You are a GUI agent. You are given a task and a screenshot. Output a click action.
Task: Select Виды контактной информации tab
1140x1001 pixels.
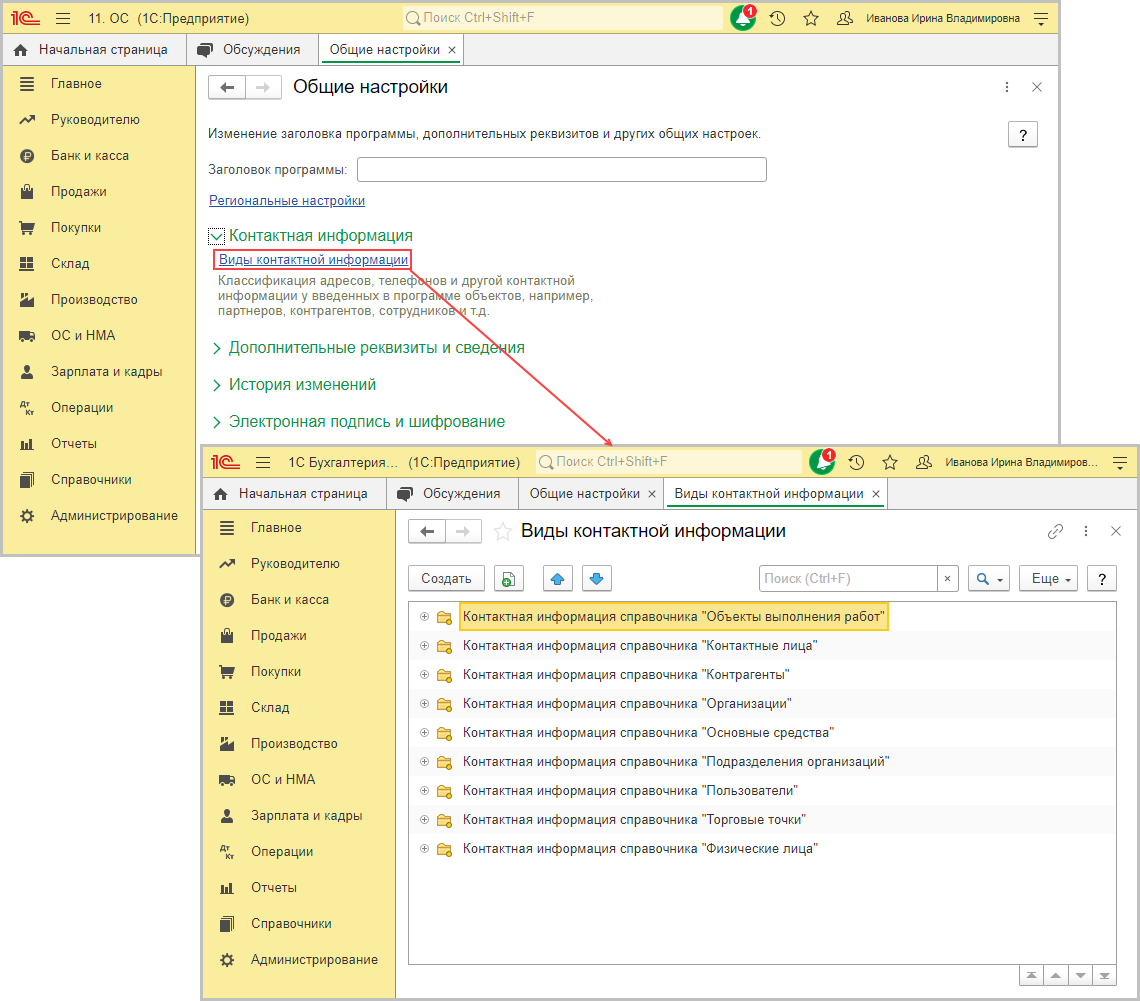click(768, 494)
